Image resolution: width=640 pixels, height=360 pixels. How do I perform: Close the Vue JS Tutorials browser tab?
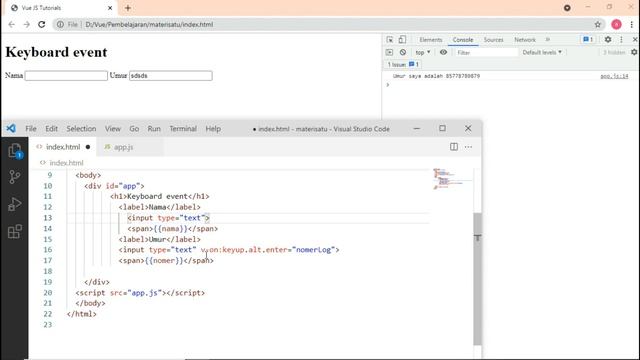coord(110,8)
